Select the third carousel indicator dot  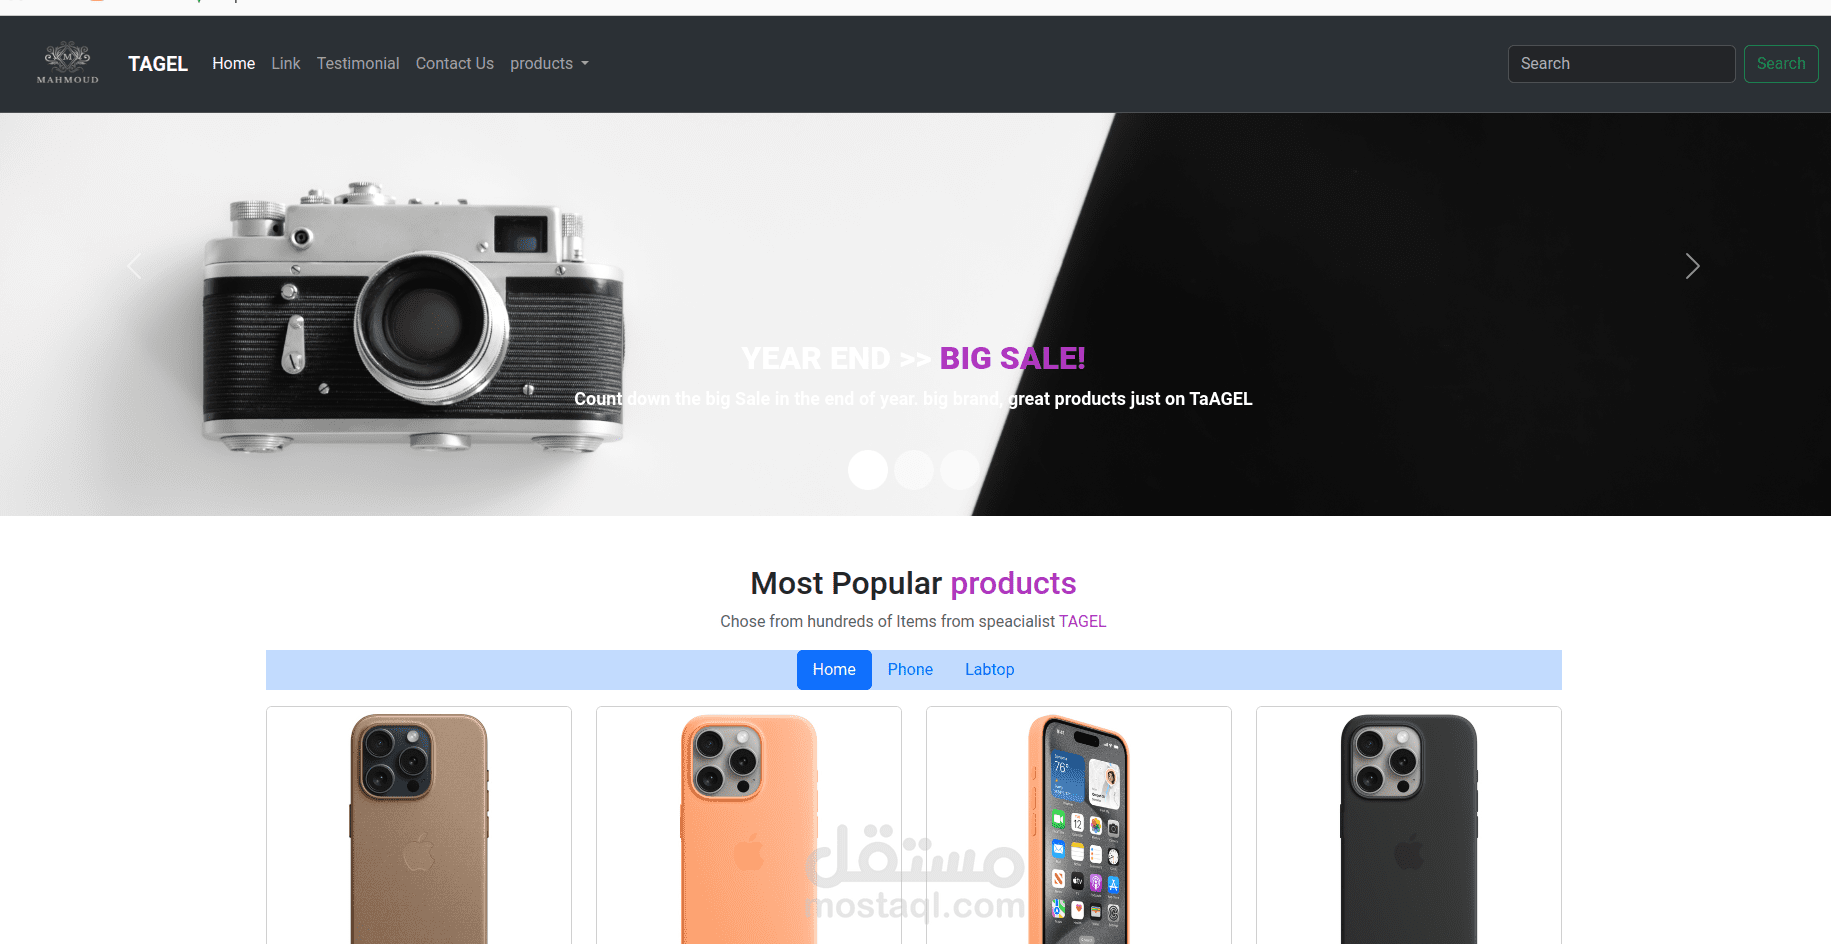[960, 470]
